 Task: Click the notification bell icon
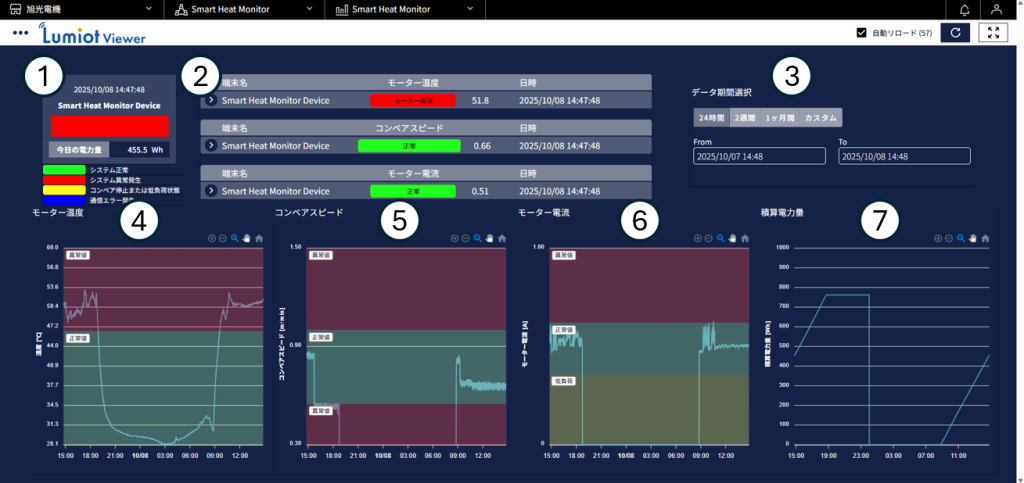coord(964,10)
